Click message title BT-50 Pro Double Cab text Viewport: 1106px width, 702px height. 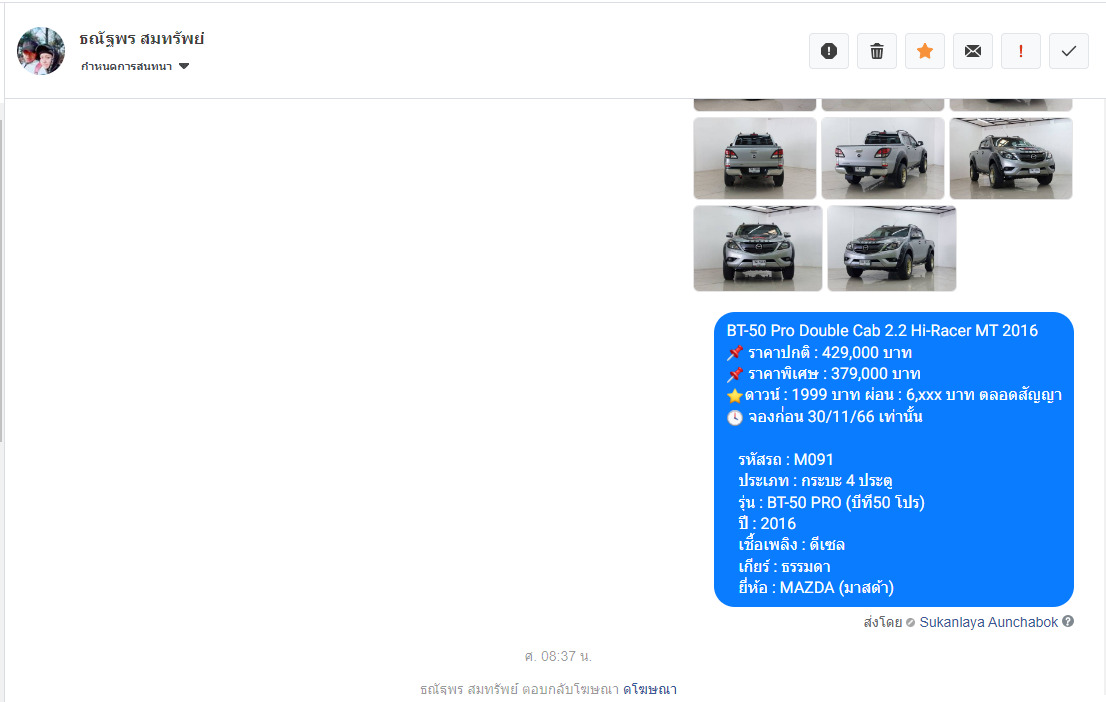882,331
